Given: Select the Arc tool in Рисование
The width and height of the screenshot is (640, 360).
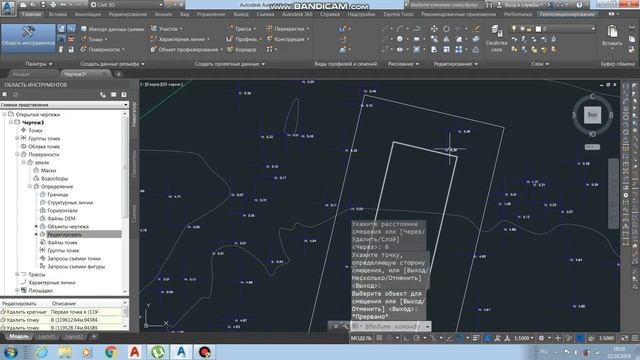Looking at the screenshot, I should coord(400,29).
